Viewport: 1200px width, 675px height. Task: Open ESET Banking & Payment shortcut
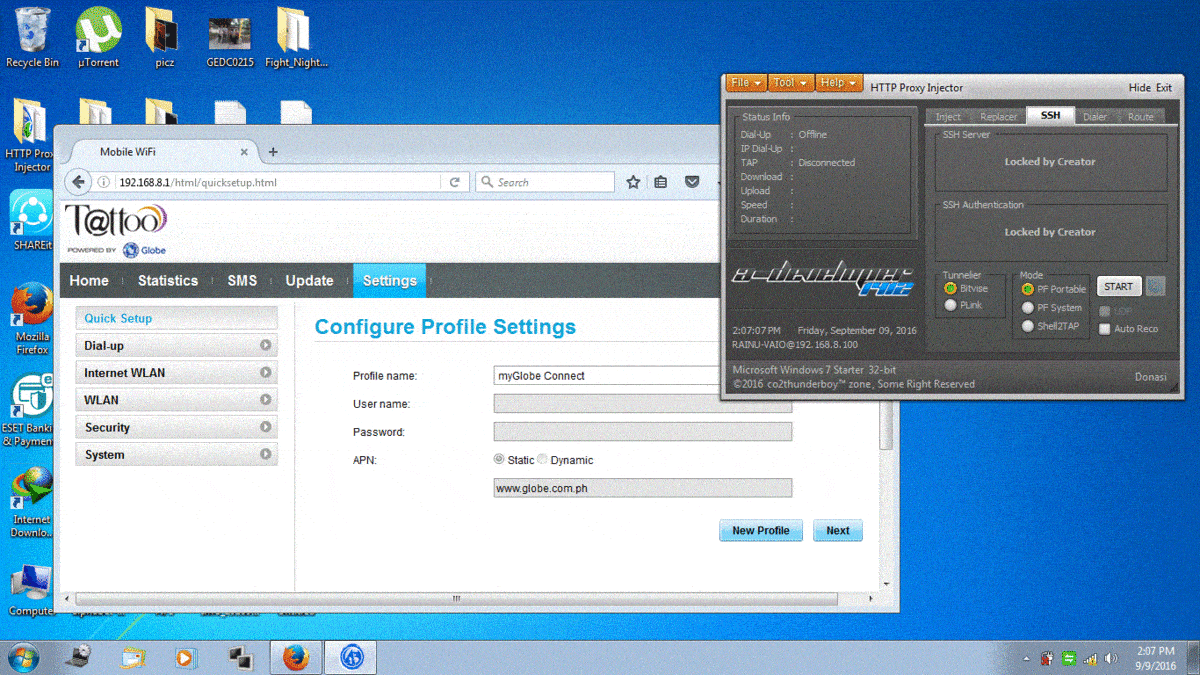[x=32, y=410]
